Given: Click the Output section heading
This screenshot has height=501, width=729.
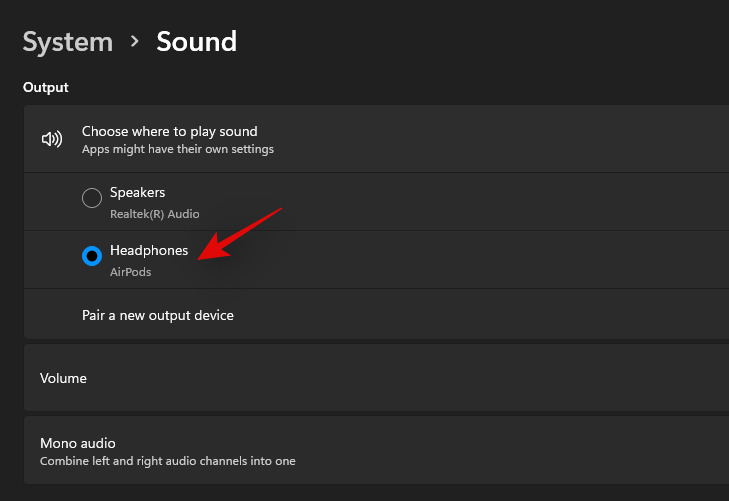Looking at the screenshot, I should coord(46,87).
